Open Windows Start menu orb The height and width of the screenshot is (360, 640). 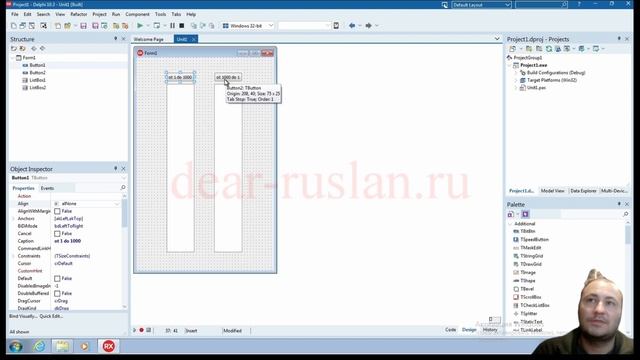pyautogui.click(x=16, y=347)
